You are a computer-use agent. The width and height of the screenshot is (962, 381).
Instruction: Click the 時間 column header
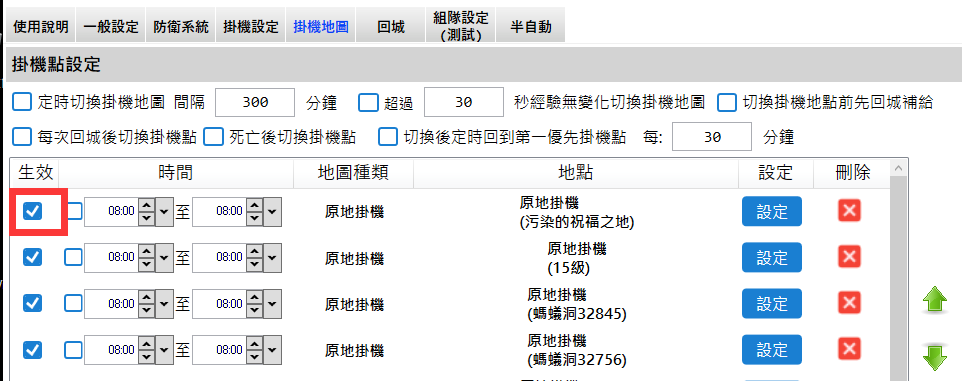point(176,173)
